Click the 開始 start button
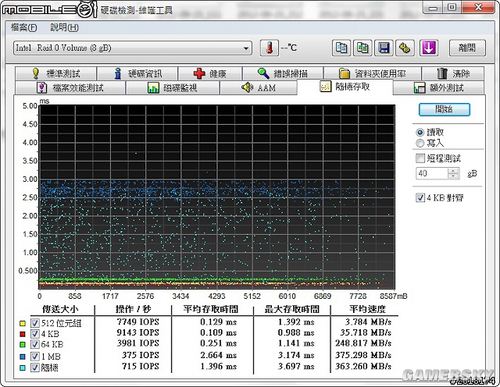 [444, 109]
